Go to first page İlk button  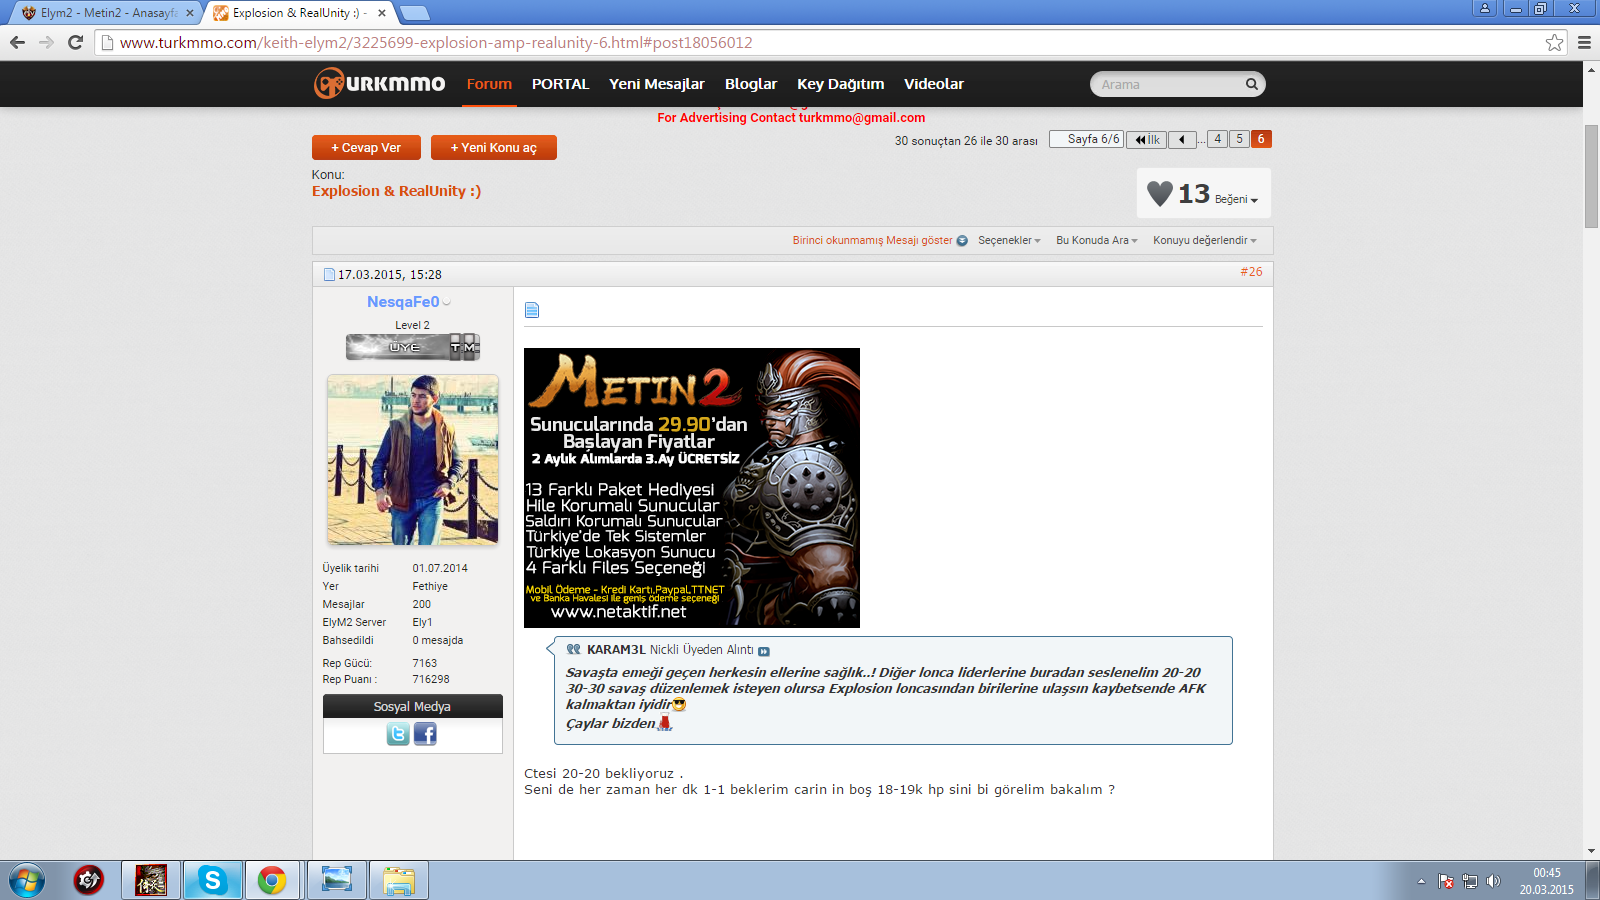point(1146,139)
